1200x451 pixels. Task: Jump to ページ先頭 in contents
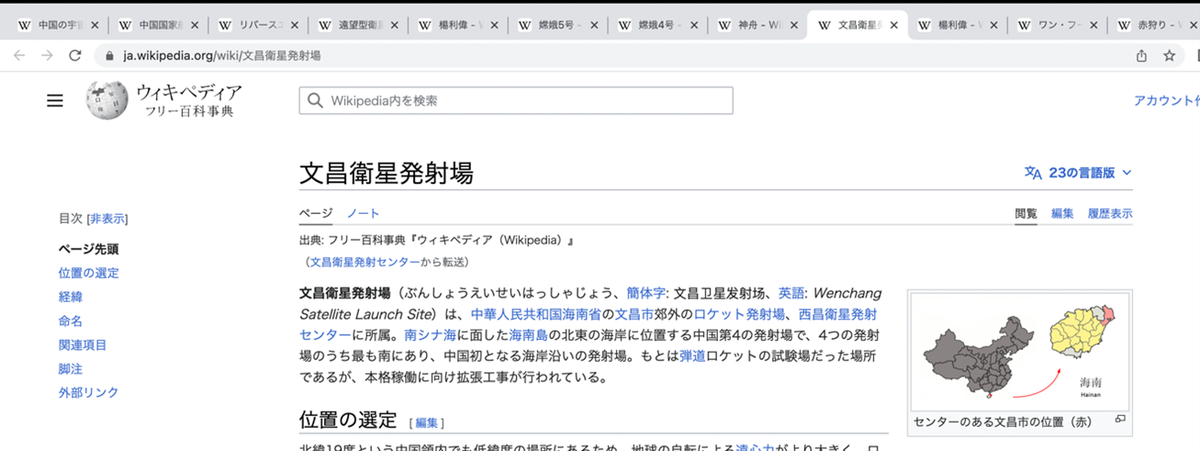coord(88,249)
